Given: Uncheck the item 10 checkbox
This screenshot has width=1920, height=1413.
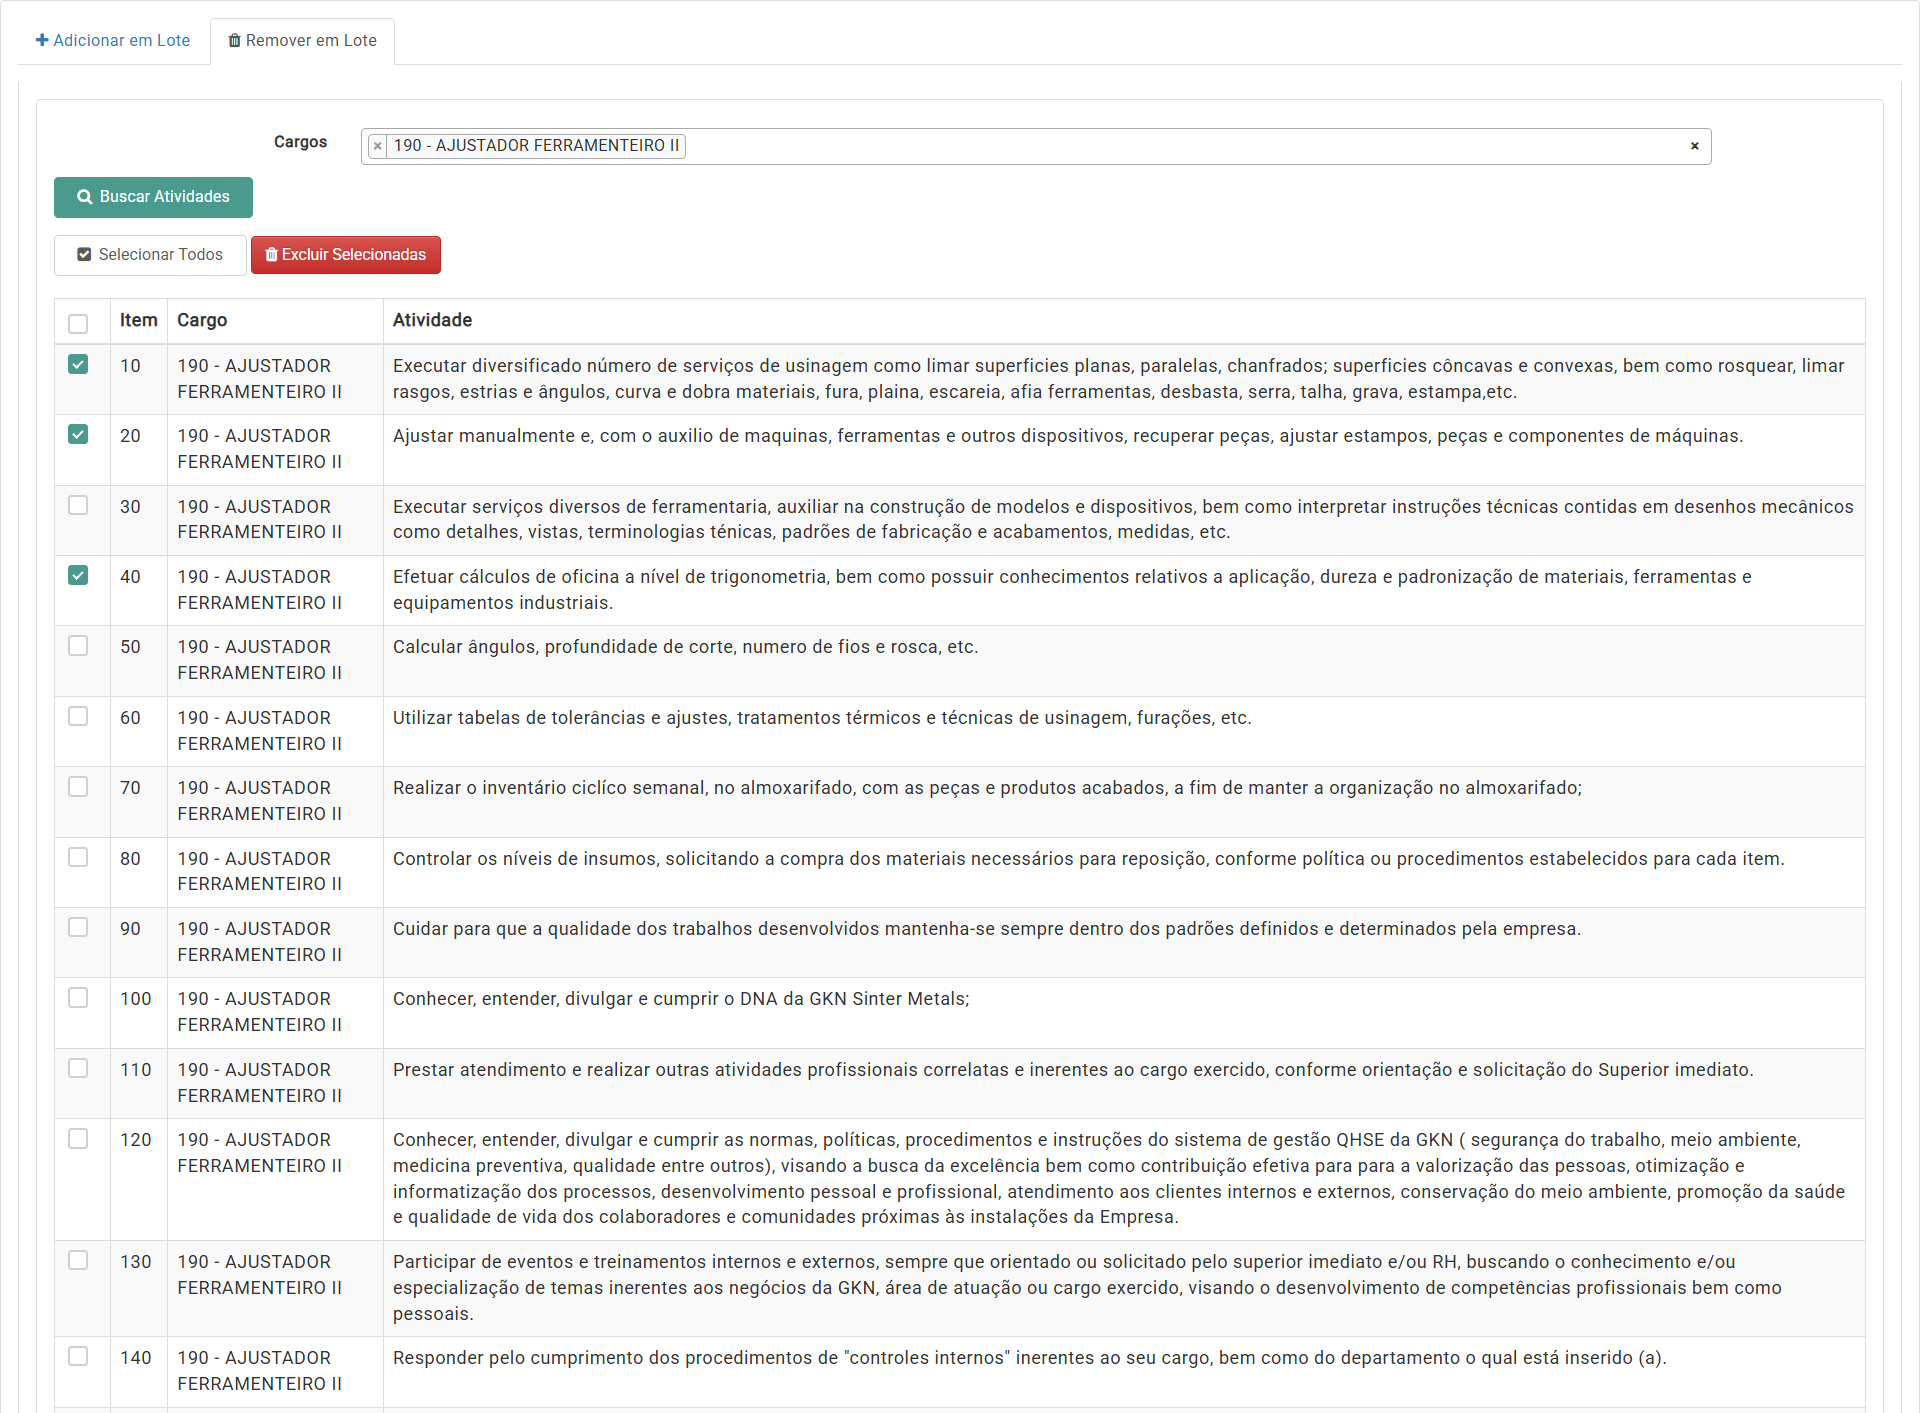Looking at the screenshot, I should pyautogui.click(x=78, y=365).
